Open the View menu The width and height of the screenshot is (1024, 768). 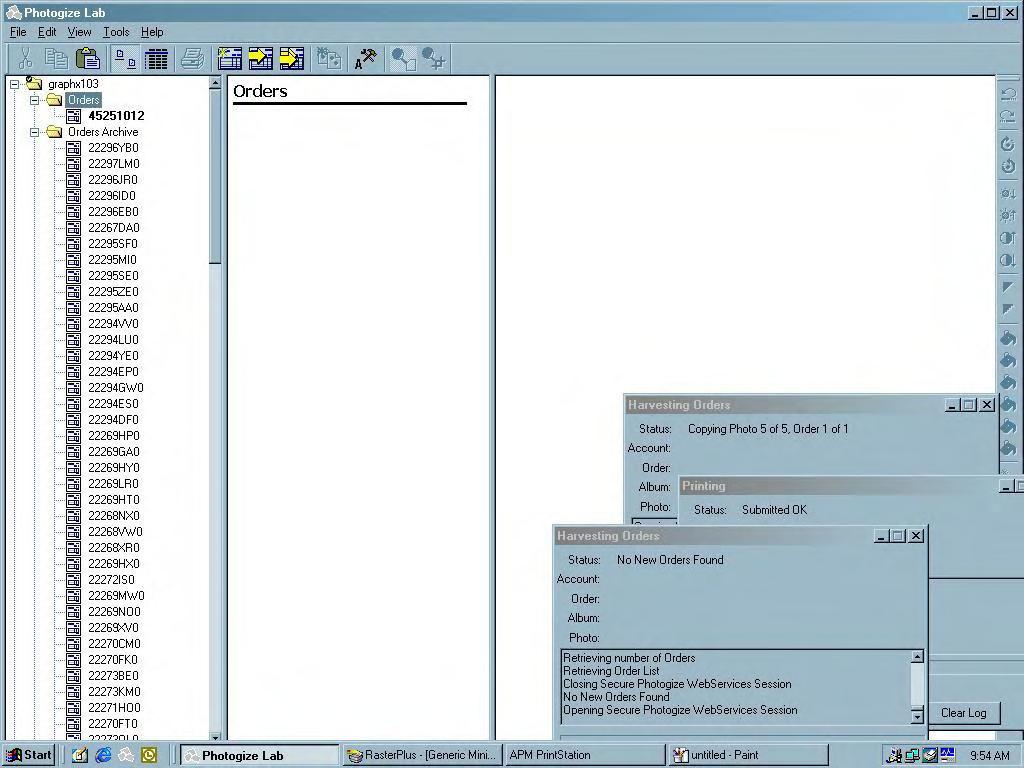tap(80, 32)
